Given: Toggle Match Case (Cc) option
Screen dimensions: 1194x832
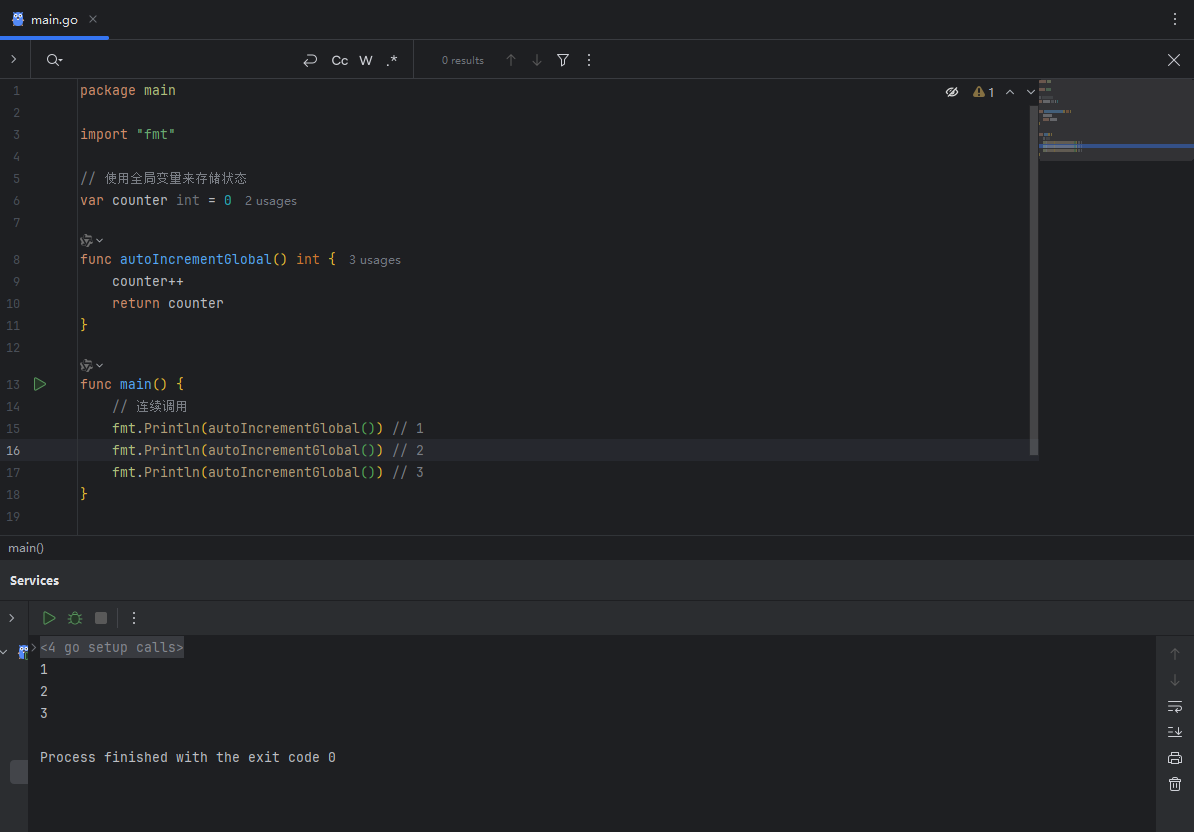Looking at the screenshot, I should pyautogui.click(x=340, y=60).
